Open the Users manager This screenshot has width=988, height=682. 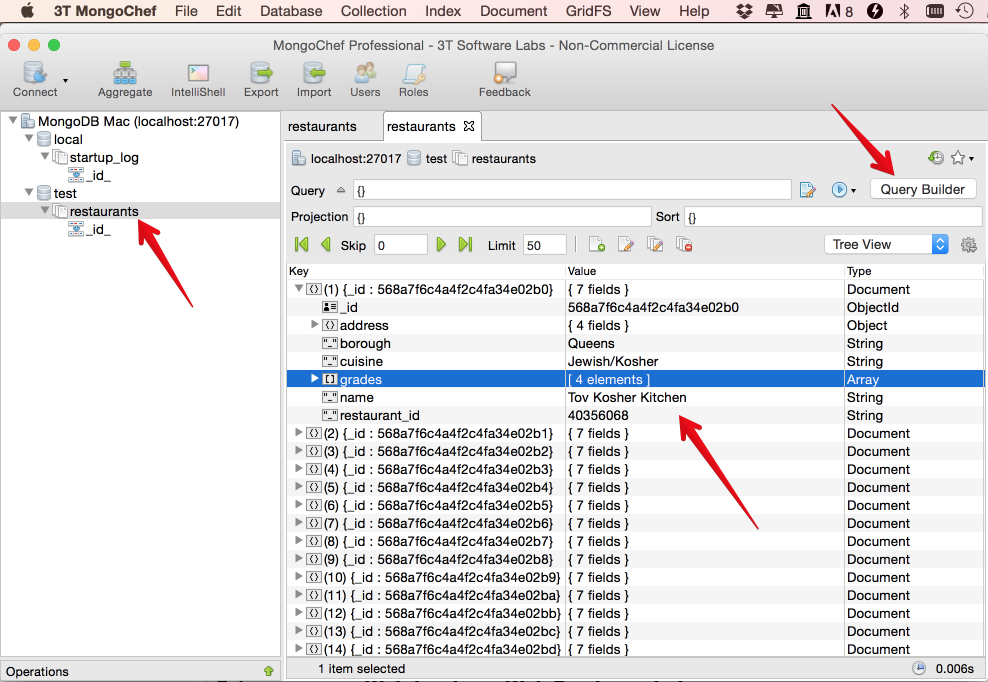[x=365, y=75]
